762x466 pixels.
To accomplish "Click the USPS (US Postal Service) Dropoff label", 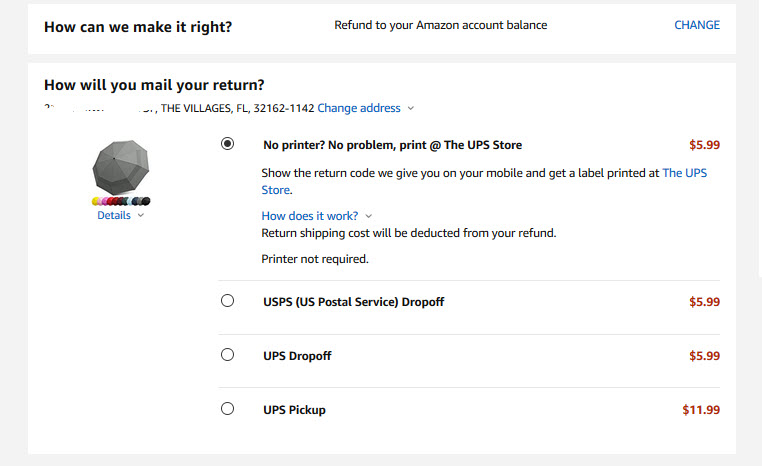I will (x=353, y=302).
